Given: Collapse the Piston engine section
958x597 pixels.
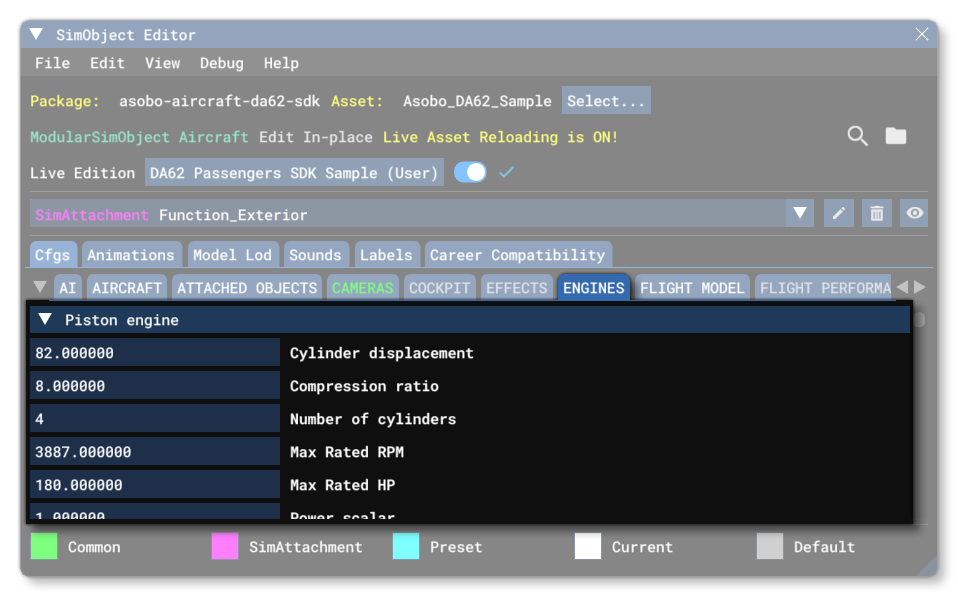Looking at the screenshot, I should 43,319.
